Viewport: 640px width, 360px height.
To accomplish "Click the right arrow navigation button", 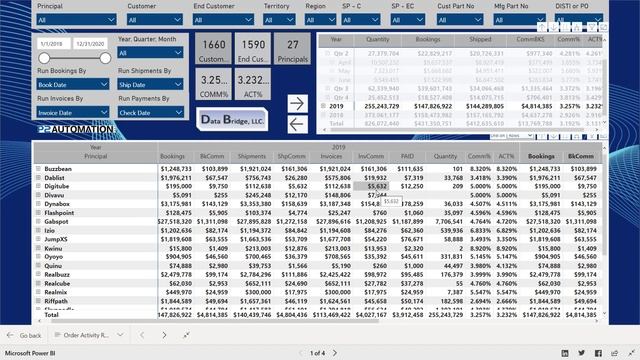I will [x=298, y=104].
